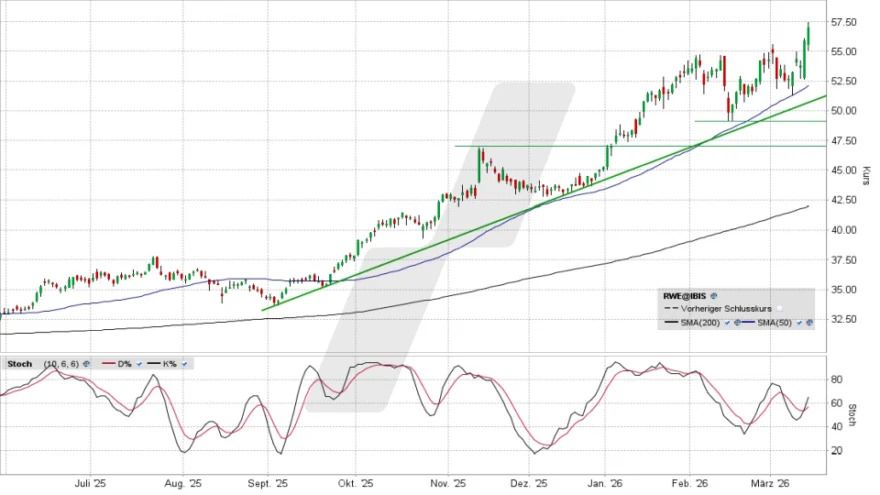Viewport: 880px width, 495px height.
Task: Click the 50.00 price axis label
Action: [x=843, y=111]
